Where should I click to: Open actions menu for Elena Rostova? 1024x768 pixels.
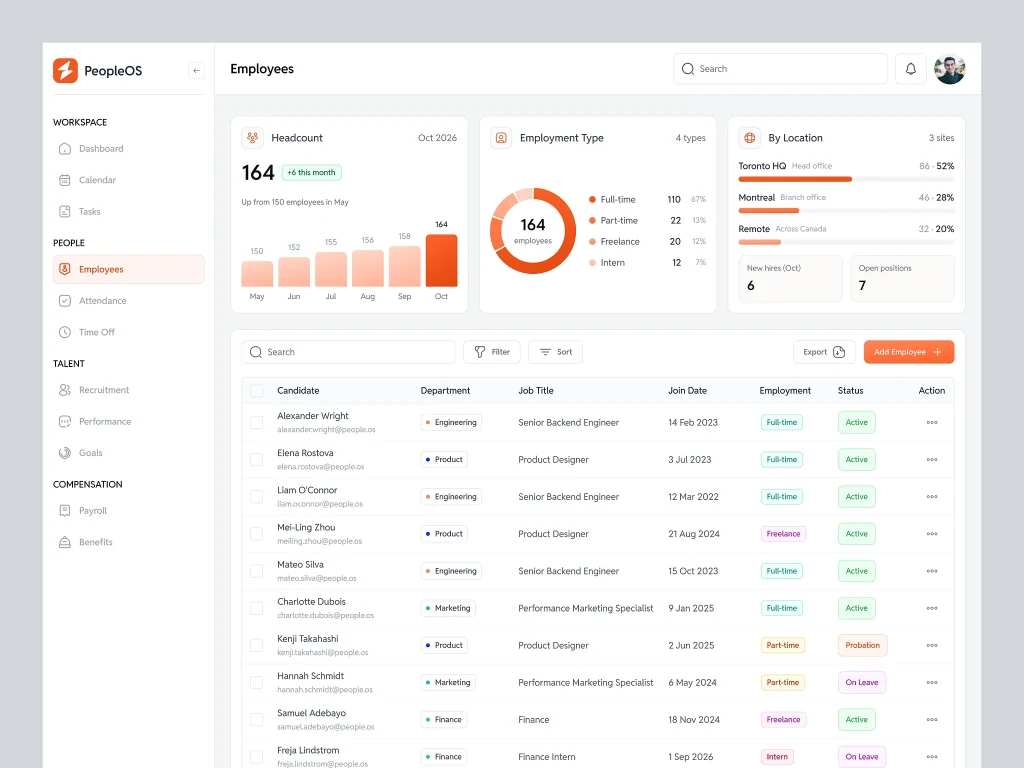pyautogui.click(x=932, y=460)
